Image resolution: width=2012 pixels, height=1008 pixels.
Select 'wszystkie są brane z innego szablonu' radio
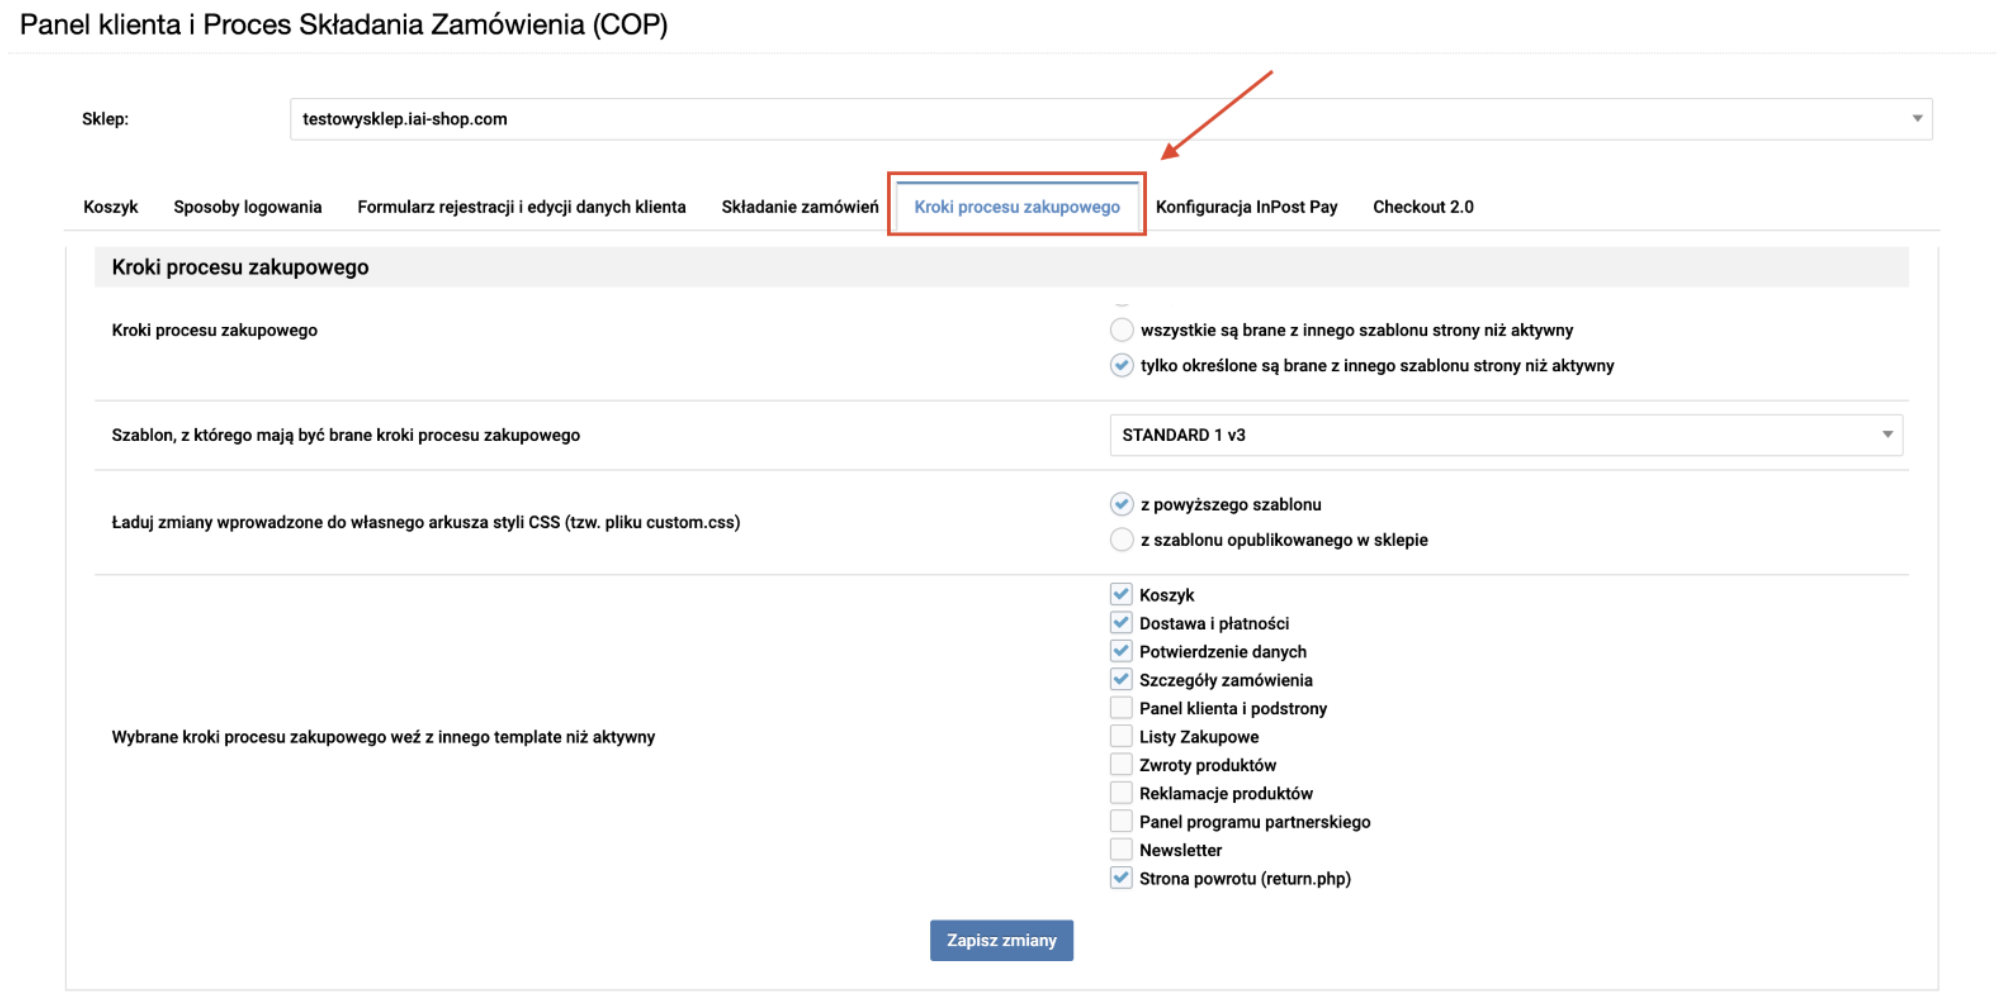tap(1122, 330)
